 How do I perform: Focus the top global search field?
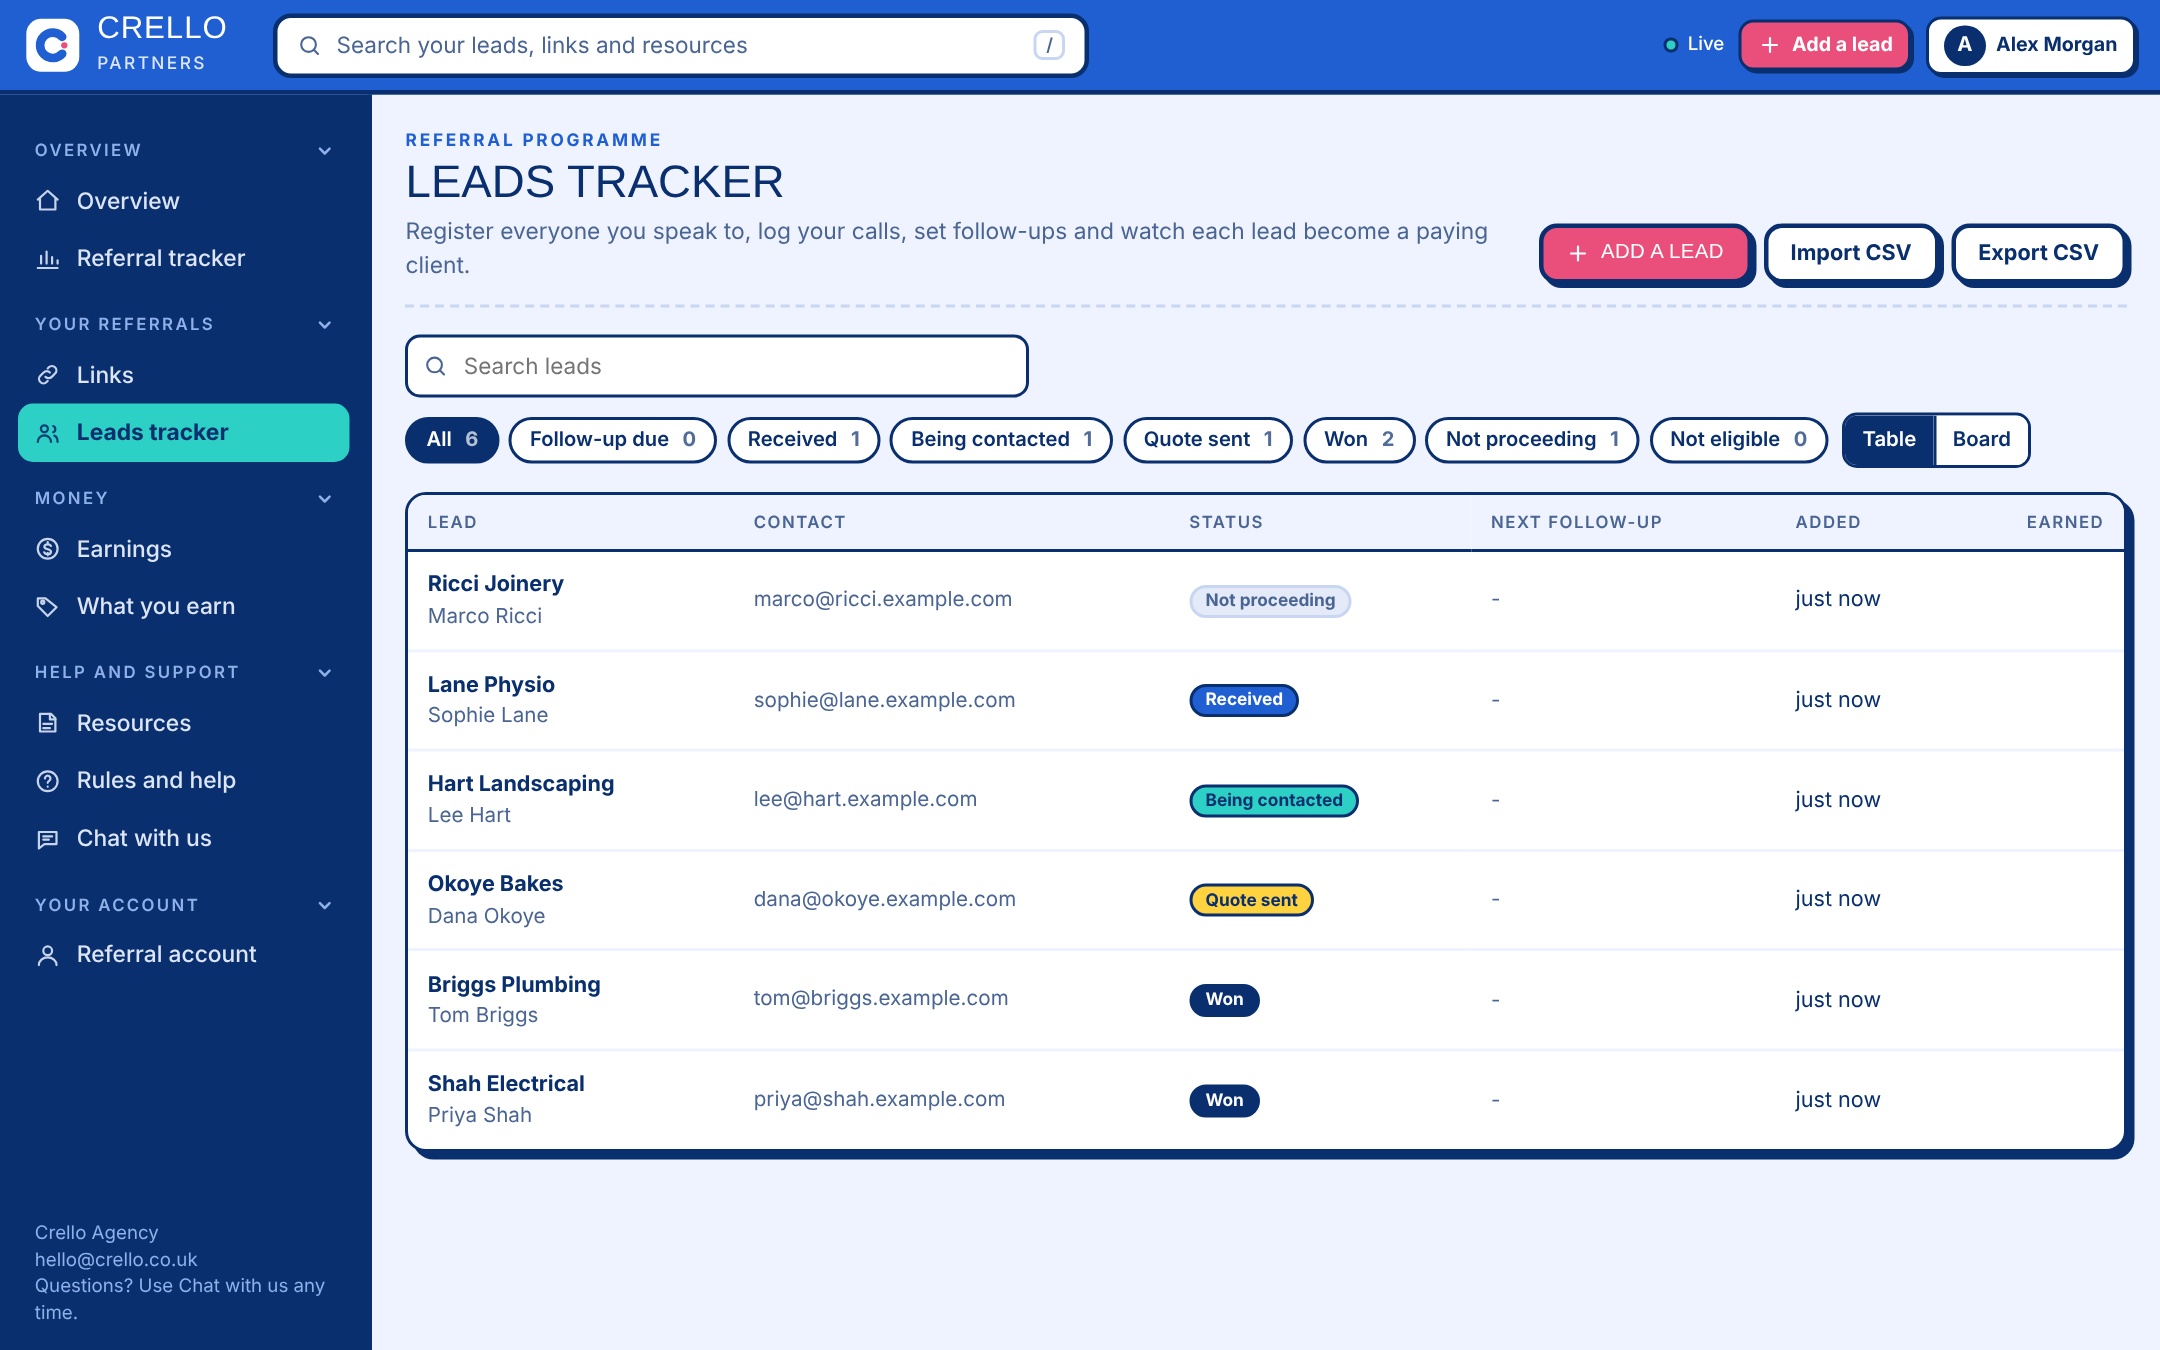[x=681, y=45]
